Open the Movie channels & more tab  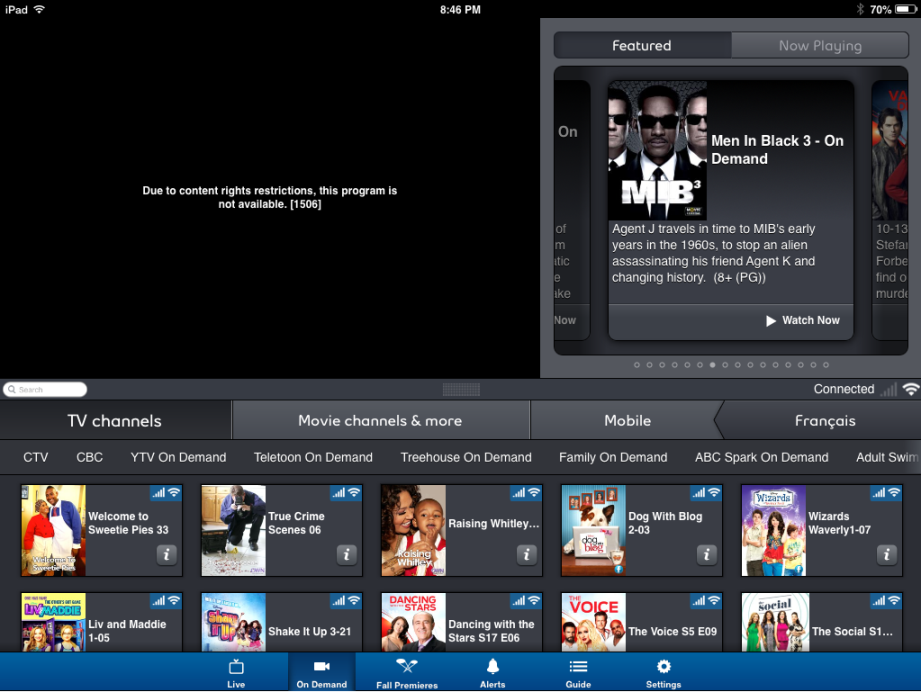click(380, 420)
